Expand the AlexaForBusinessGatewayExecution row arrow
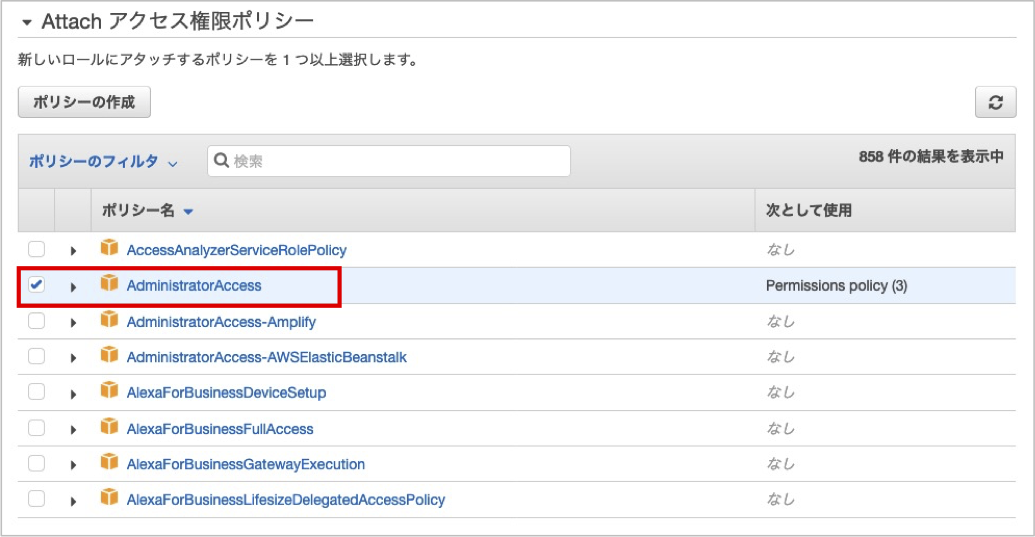The width and height of the screenshot is (1035, 537). 73,465
